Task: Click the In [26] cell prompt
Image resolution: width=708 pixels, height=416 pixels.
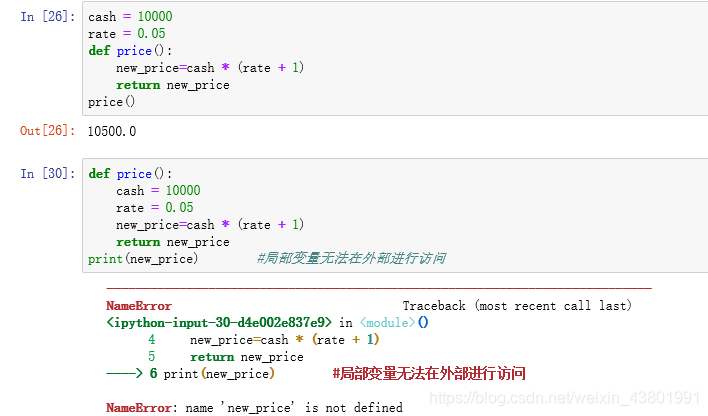Action: tap(47, 17)
